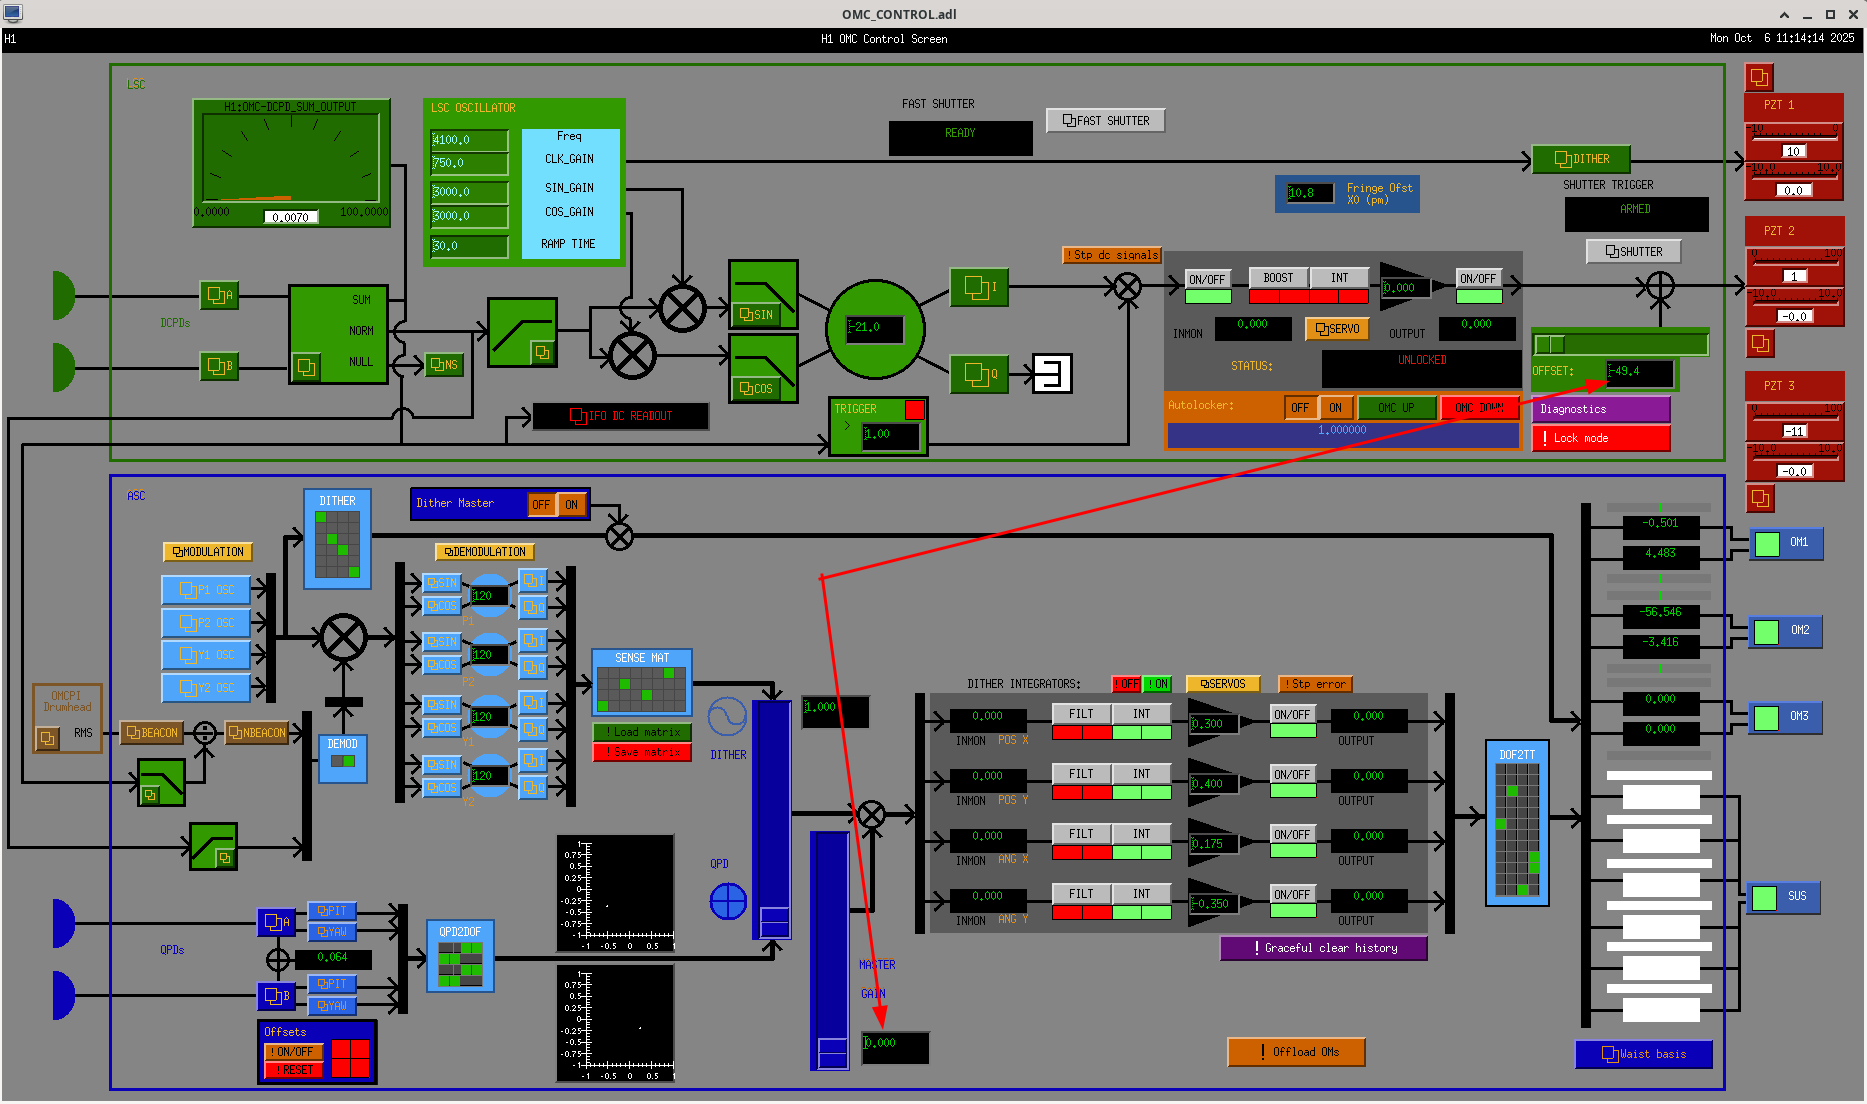This screenshot has height=1104, width=1867.
Task: Switch the Autolocker OFF
Action: click(1300, 408)
